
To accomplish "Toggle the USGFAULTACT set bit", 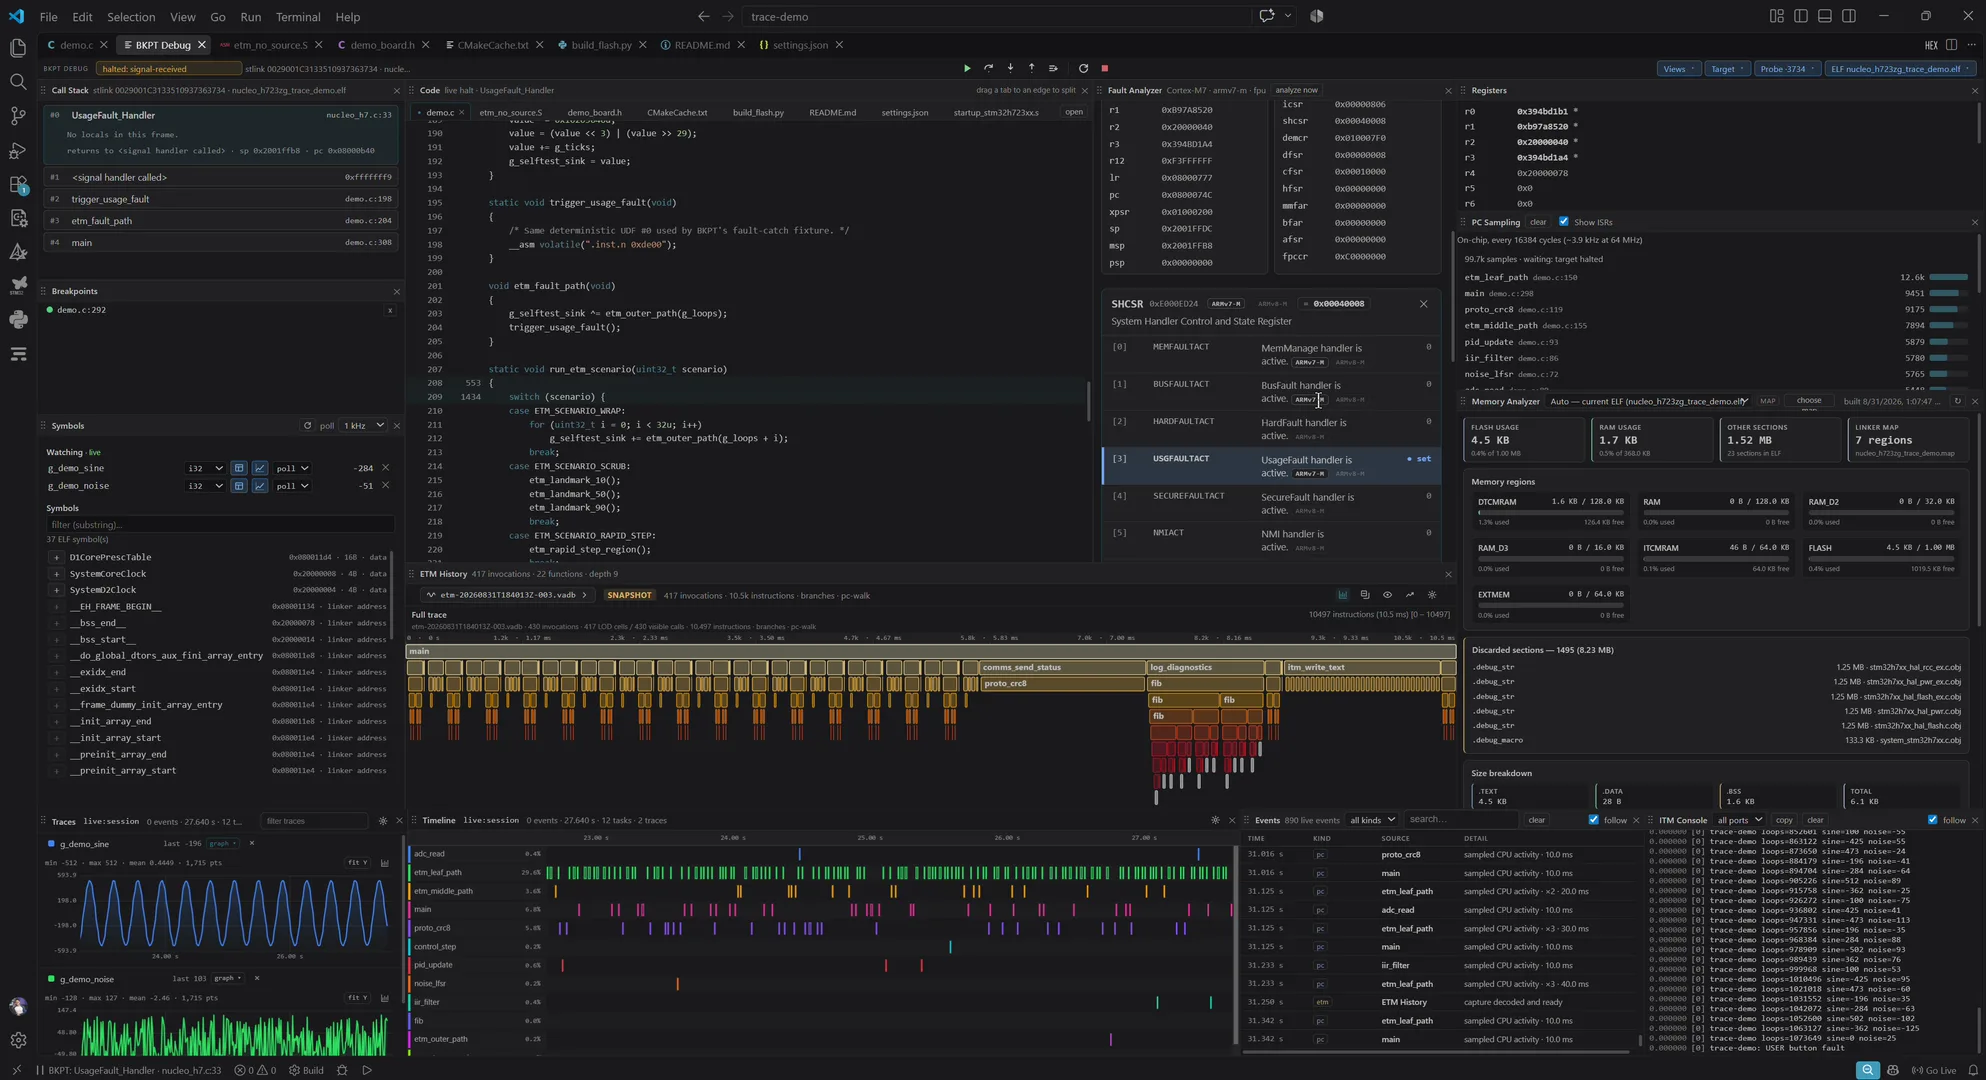I will click(x=1419, y=459).
